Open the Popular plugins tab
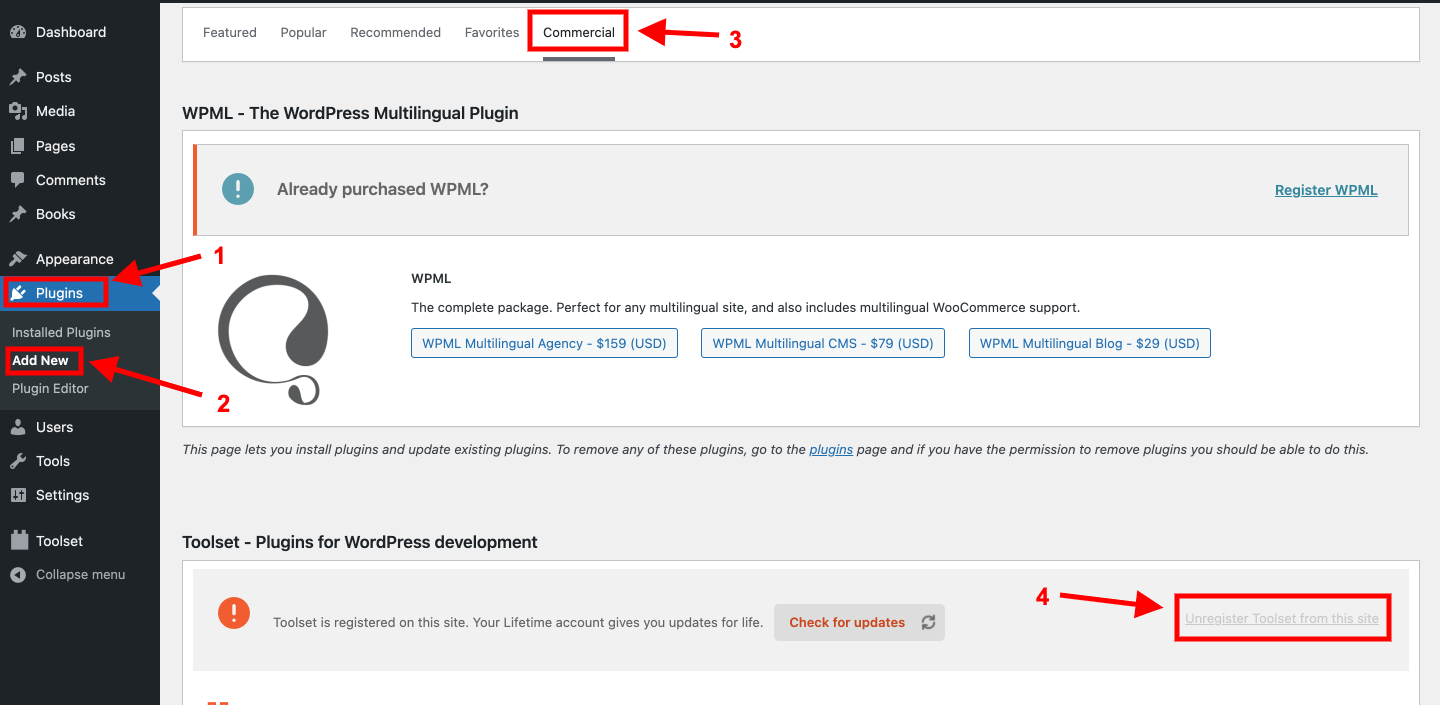Viewport: 1440px width, 705px height. click(304, 32)
